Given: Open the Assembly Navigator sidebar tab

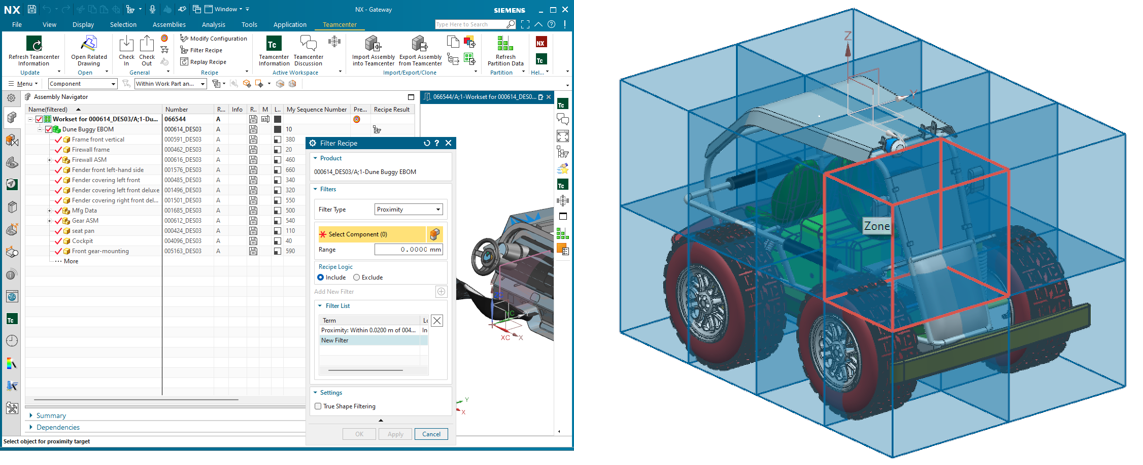Looking at the screenshot, I should point(11,118).
